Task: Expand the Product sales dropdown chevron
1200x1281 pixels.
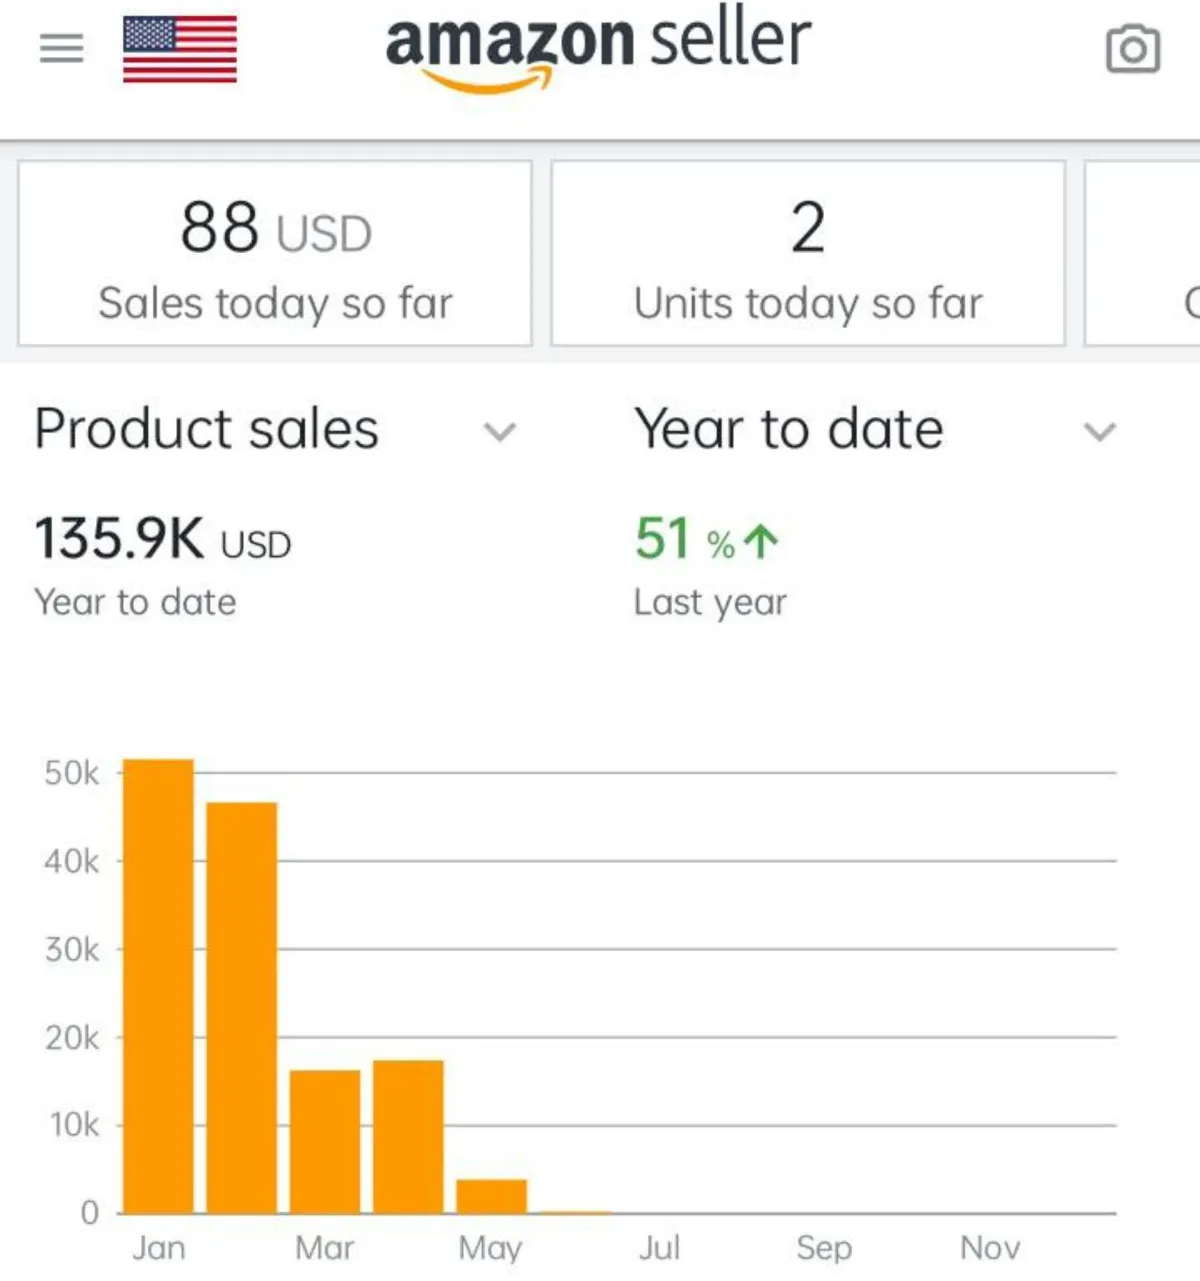Action: point(500,432)
